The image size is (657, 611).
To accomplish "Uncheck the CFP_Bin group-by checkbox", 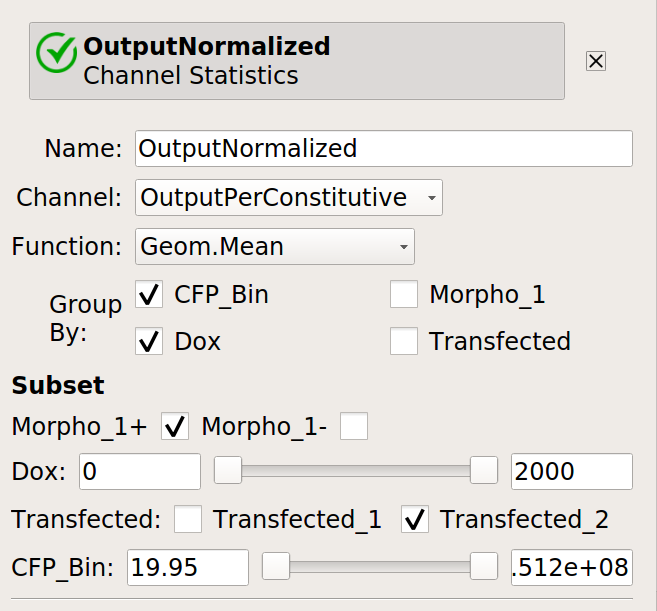I will pyautogui.click(x=149, y=294).
